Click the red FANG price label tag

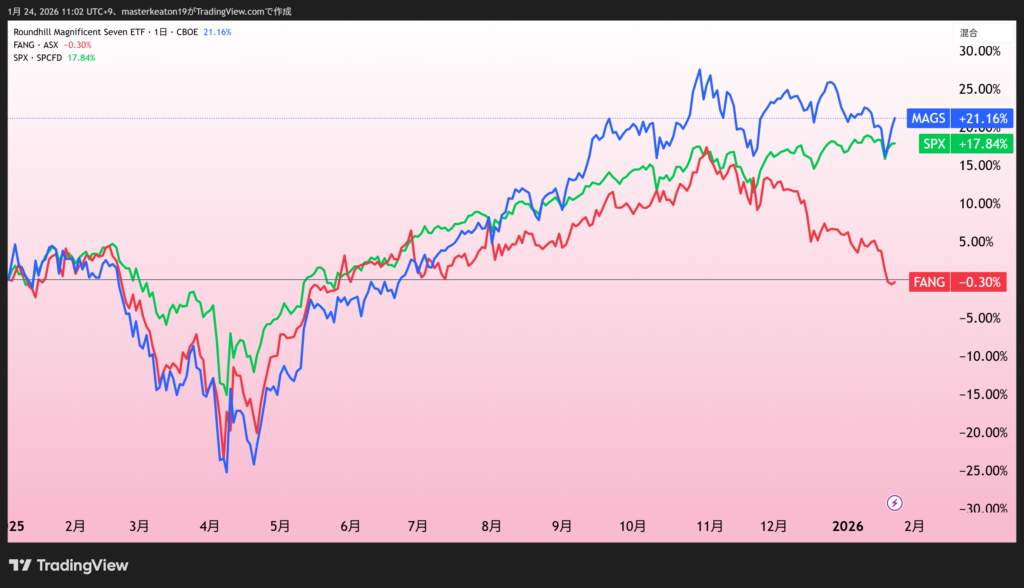[x=928, y=282]
